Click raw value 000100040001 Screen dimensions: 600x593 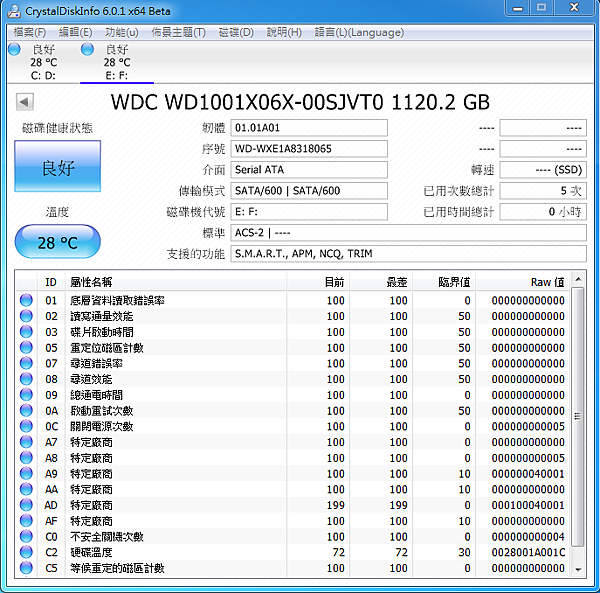pyautogui.click(x=528, y=505)
